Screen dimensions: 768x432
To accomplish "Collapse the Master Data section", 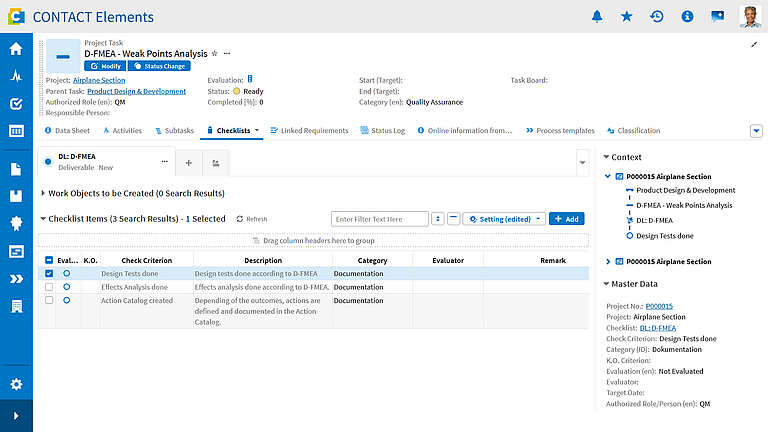I will pyautogui.click(x=606, y=284).
